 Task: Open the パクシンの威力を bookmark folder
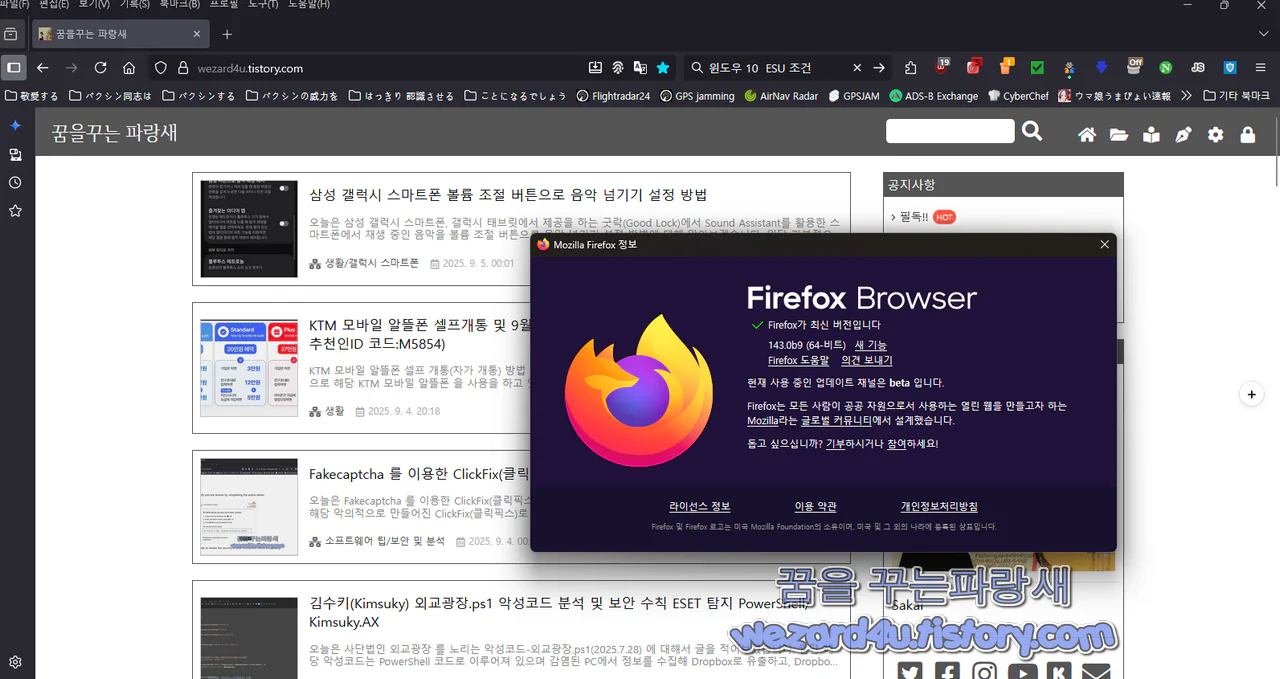pyautogui.click(x=292, y=96)
